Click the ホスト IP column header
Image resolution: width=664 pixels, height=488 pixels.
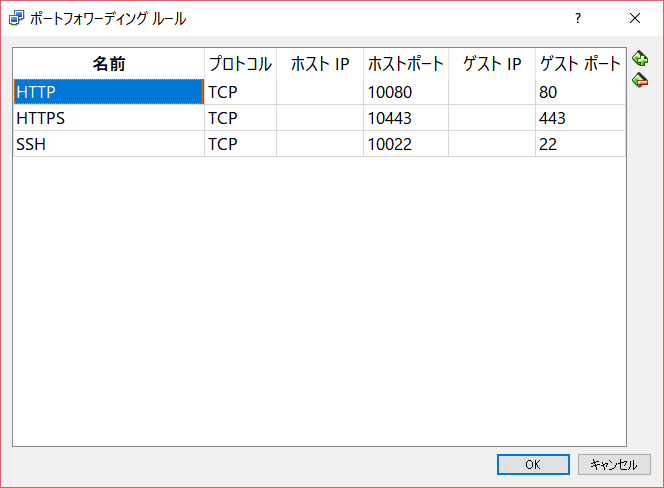tap(320, 64)
